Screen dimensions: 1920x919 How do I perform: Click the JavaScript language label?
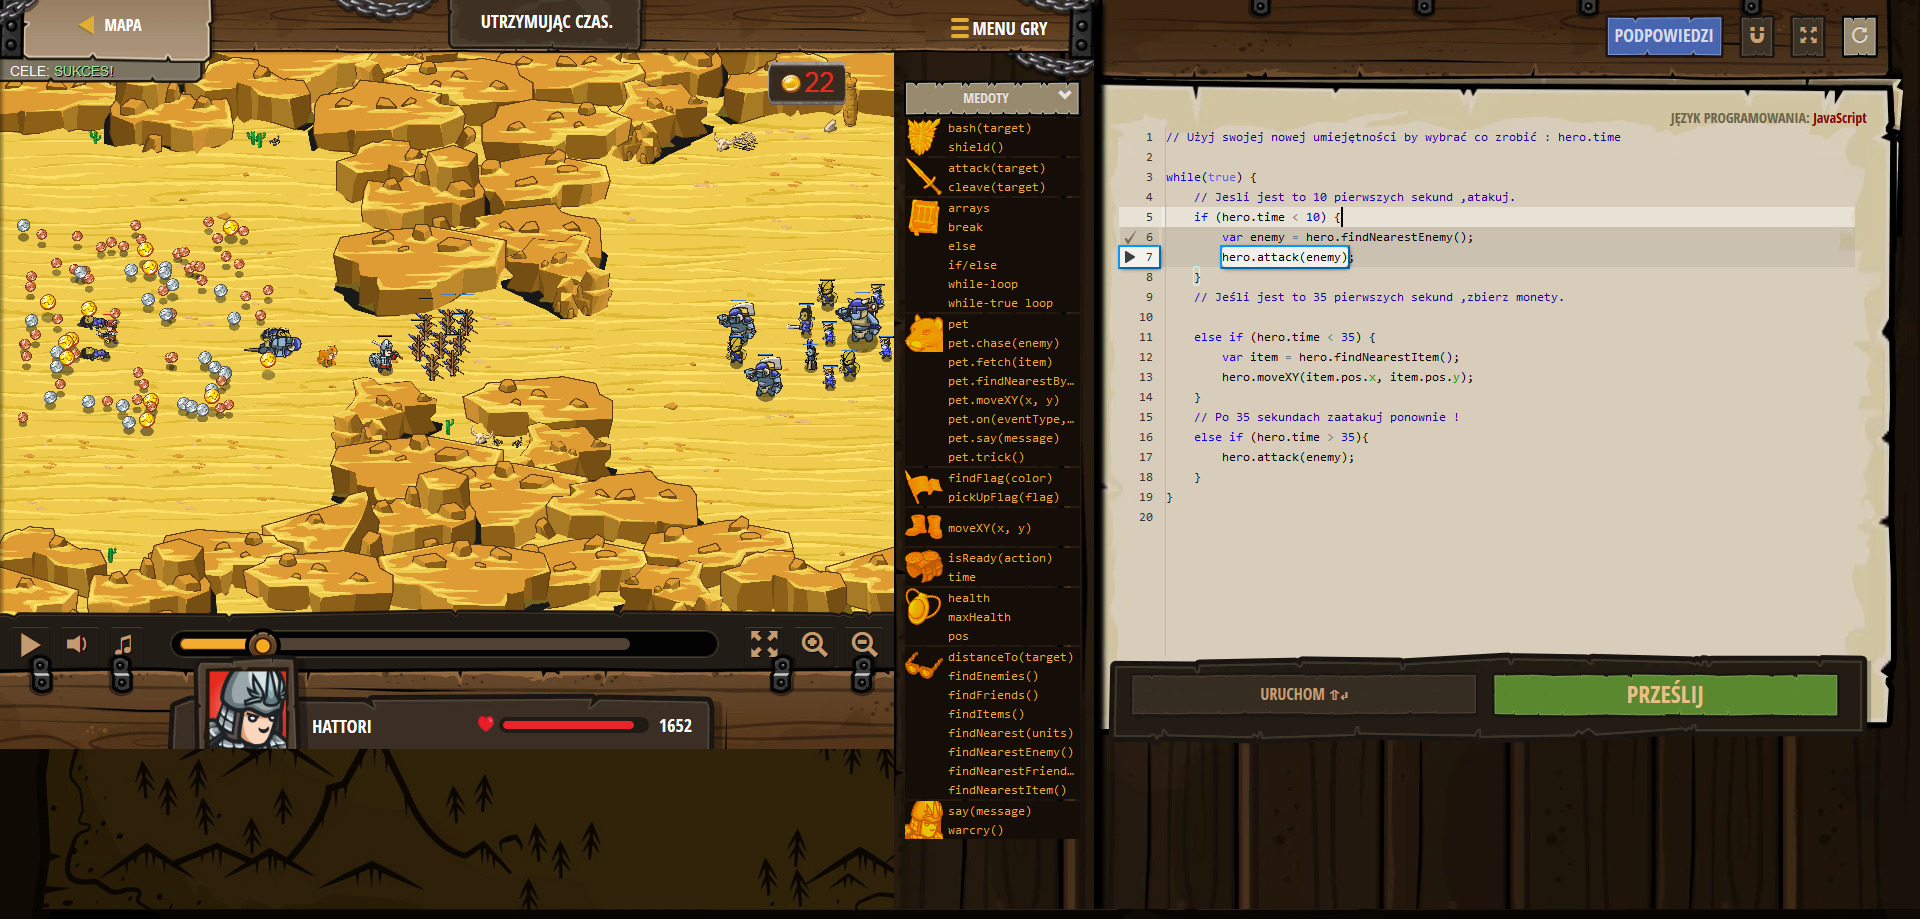coord(1839,118)
